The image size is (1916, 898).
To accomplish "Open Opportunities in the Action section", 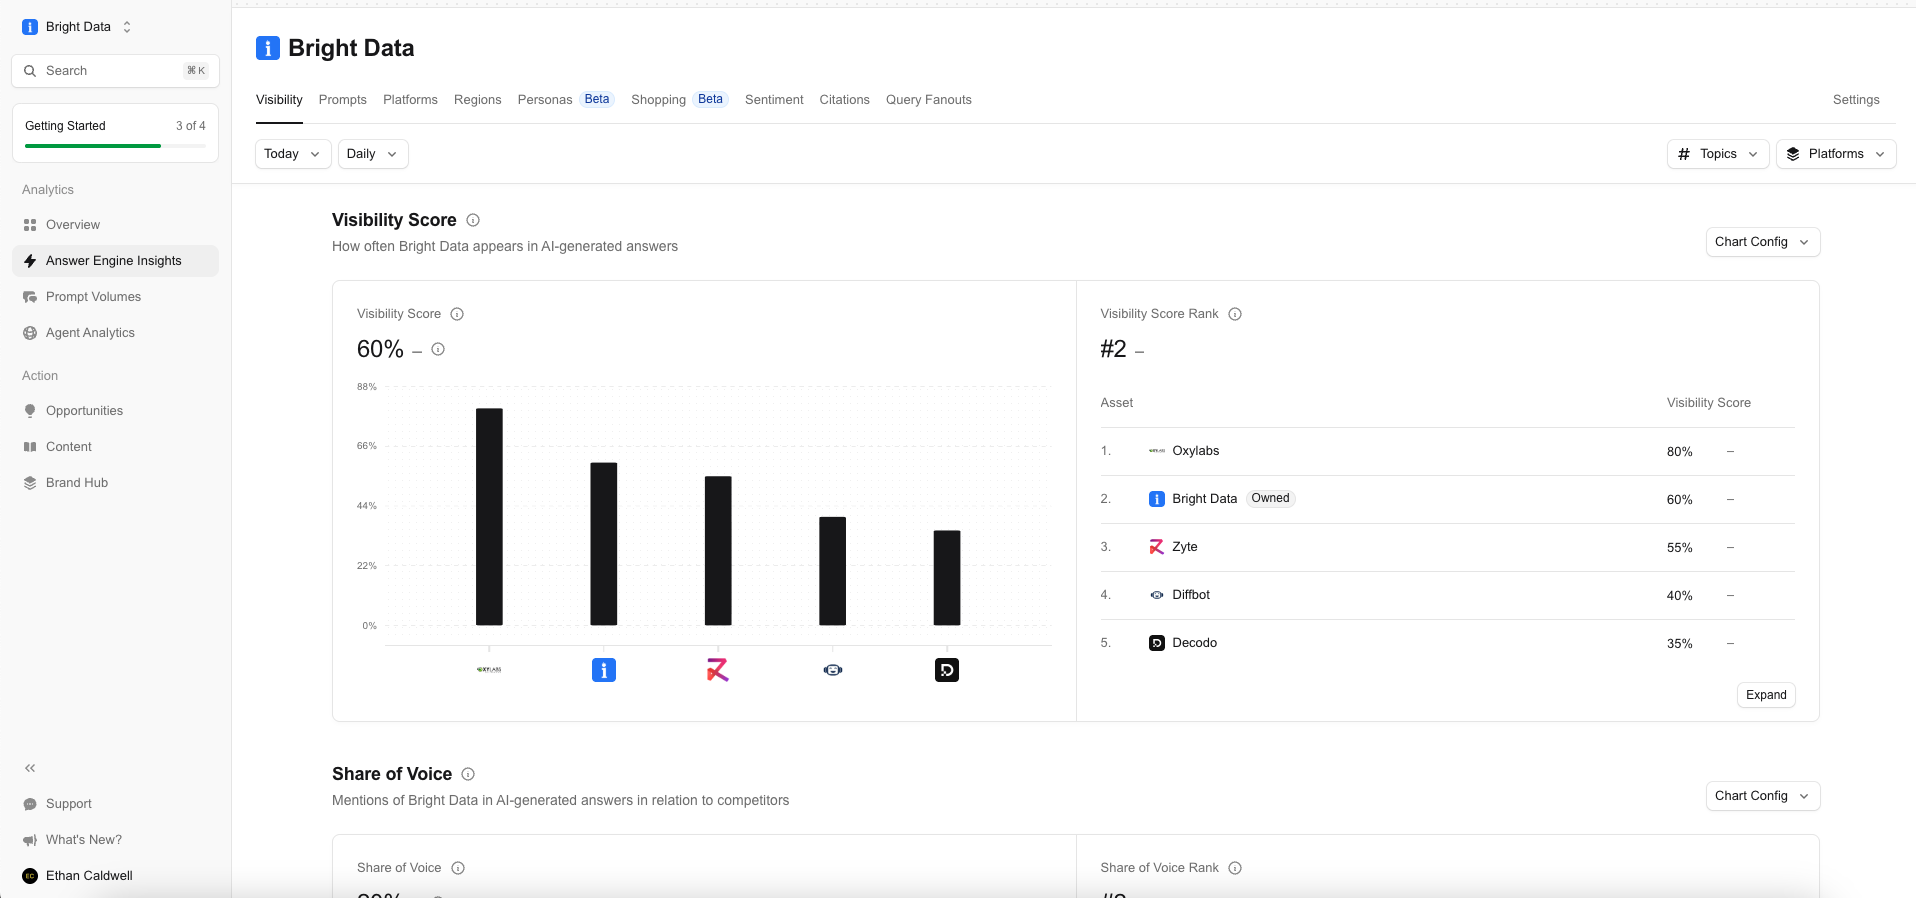I will (115, 411).
